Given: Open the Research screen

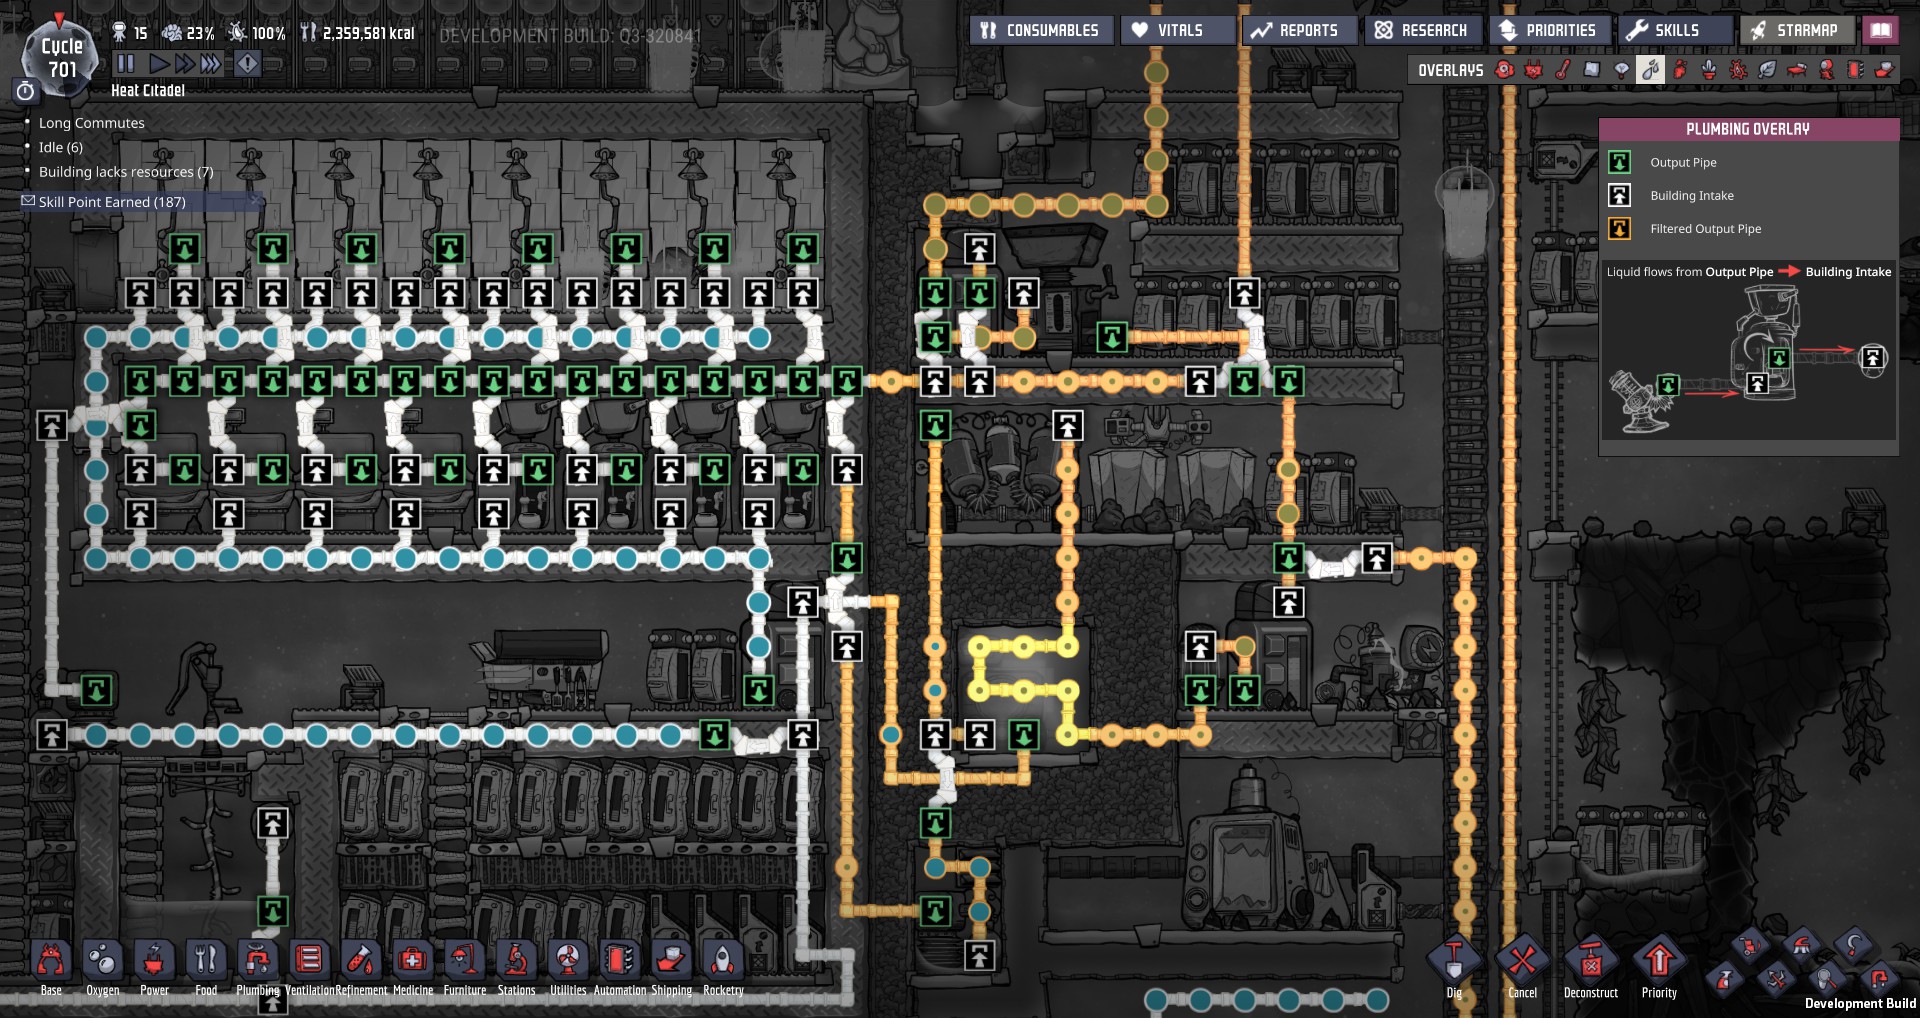Looking at the screenshot, I should pyautogui.click(x=1421, y=30).
